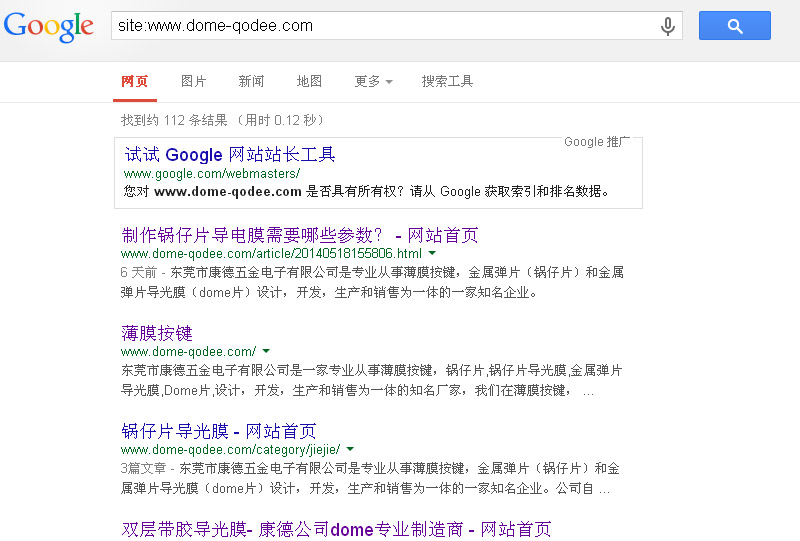Viewport: 800px width, 541px height.
Task: Activate voice search microphone icon
Action: click(667, 26)
